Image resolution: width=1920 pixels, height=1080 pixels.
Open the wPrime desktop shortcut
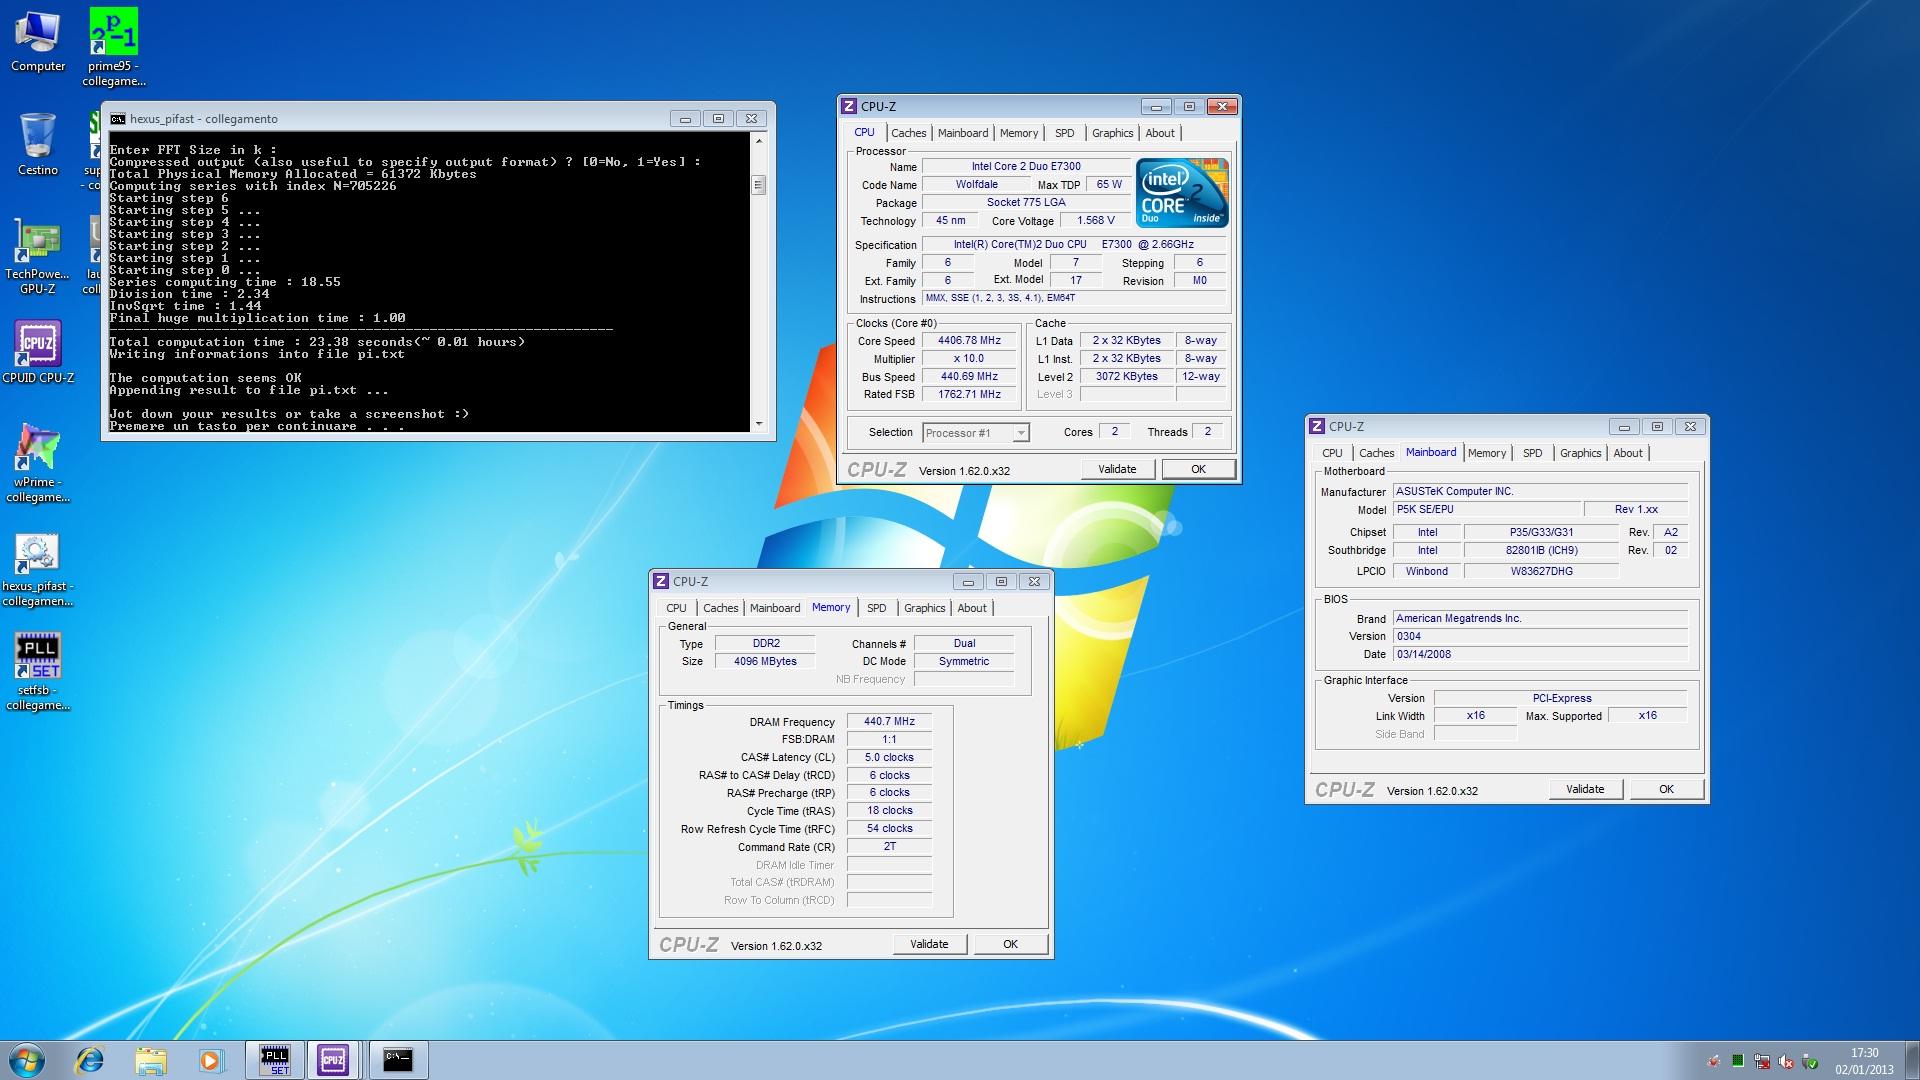(38, 462)
